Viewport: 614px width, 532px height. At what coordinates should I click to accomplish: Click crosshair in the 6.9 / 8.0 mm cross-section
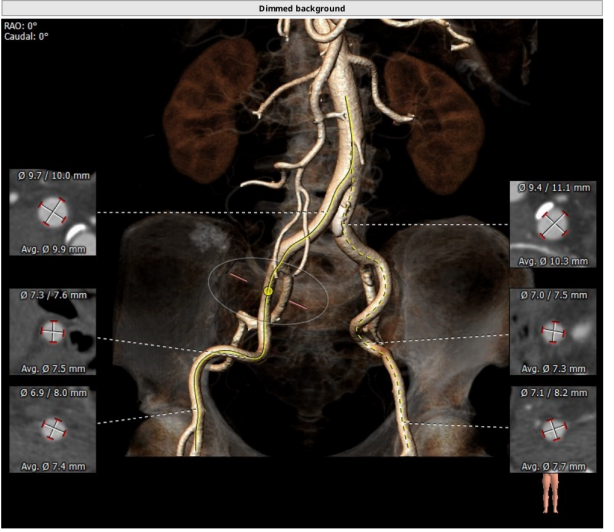[x=52, y=428]
